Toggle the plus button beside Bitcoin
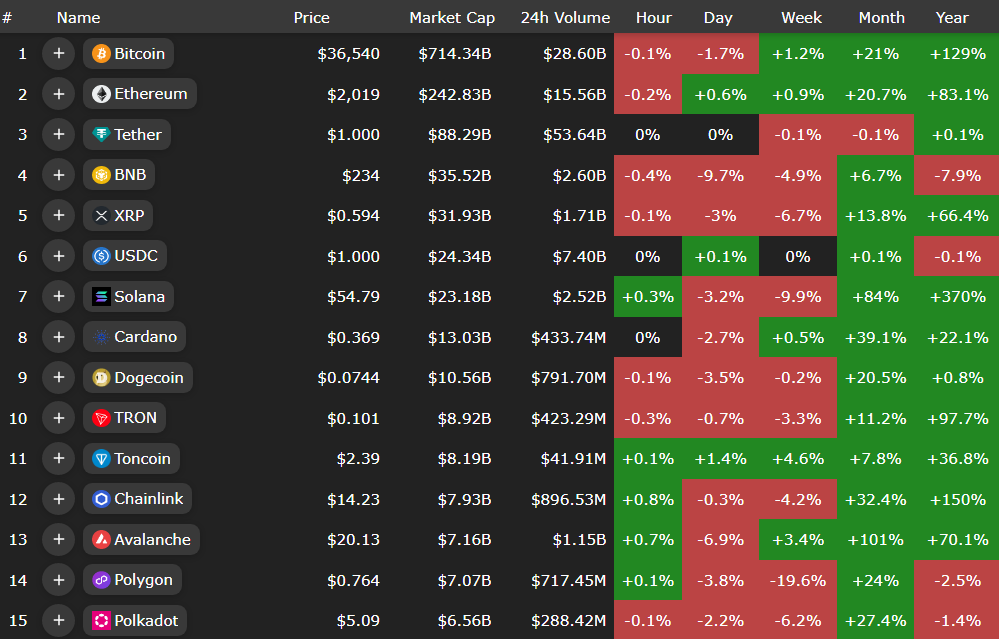 59,54
